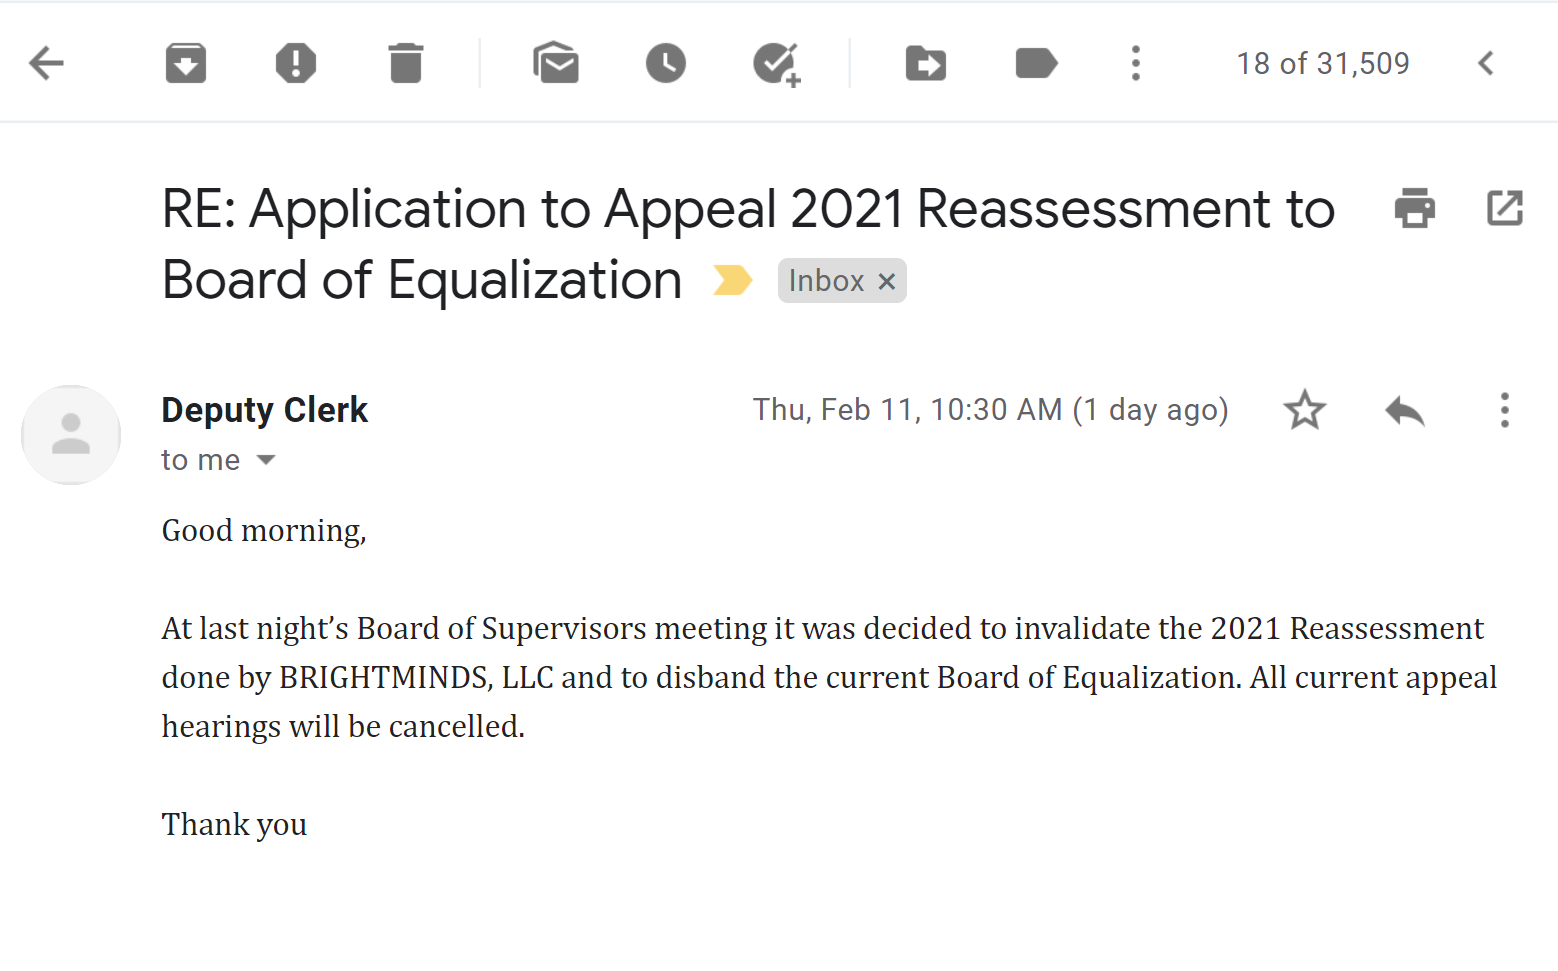Remove the Inbox label from conversation
Image resolution: width=1558 pixels, height=971 pixels.
tap(887, 282)
